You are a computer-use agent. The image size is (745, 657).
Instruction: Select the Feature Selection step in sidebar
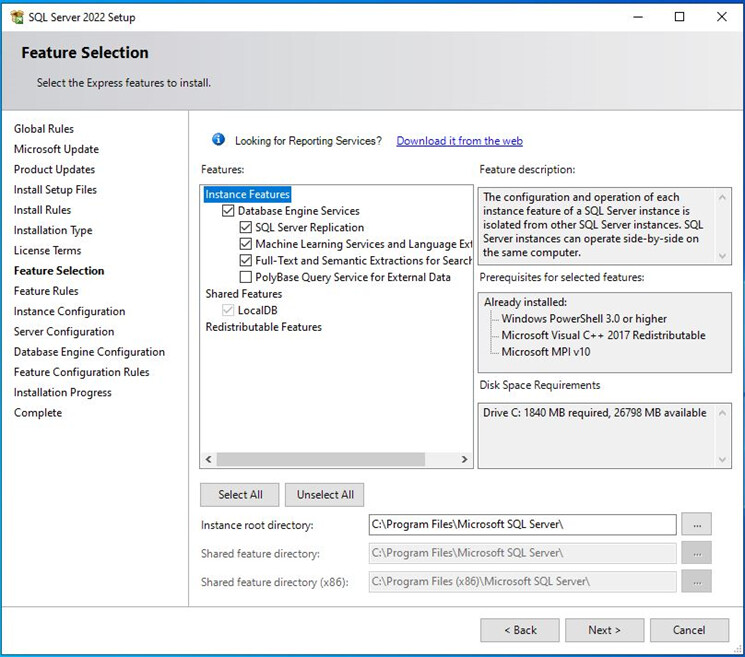pyautogui.click(x=59, y=271)
